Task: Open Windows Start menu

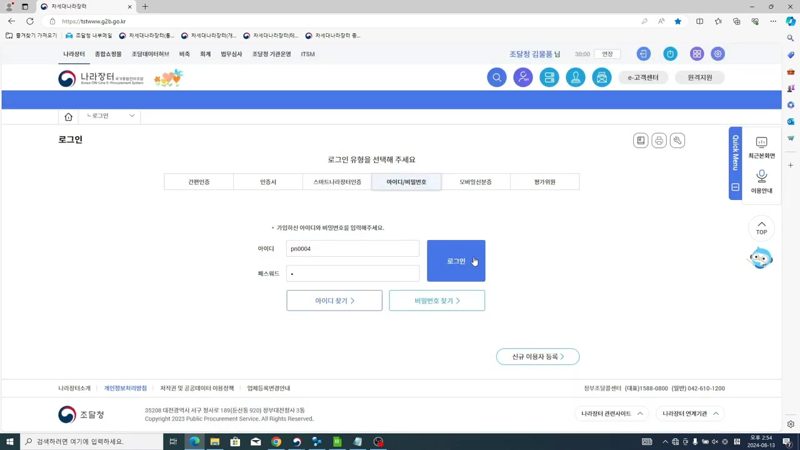Action: [10, 441]
